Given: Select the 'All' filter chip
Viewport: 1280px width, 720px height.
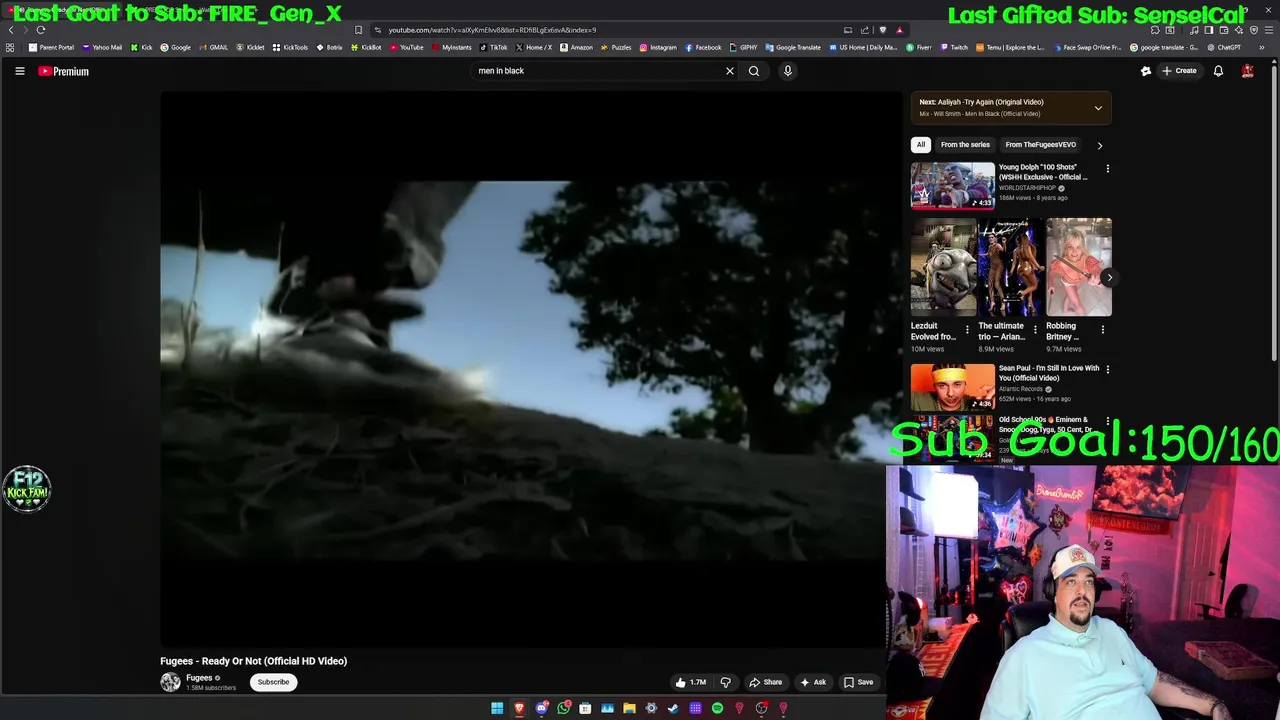Looking at the screenshot, I should click(921, 145).
